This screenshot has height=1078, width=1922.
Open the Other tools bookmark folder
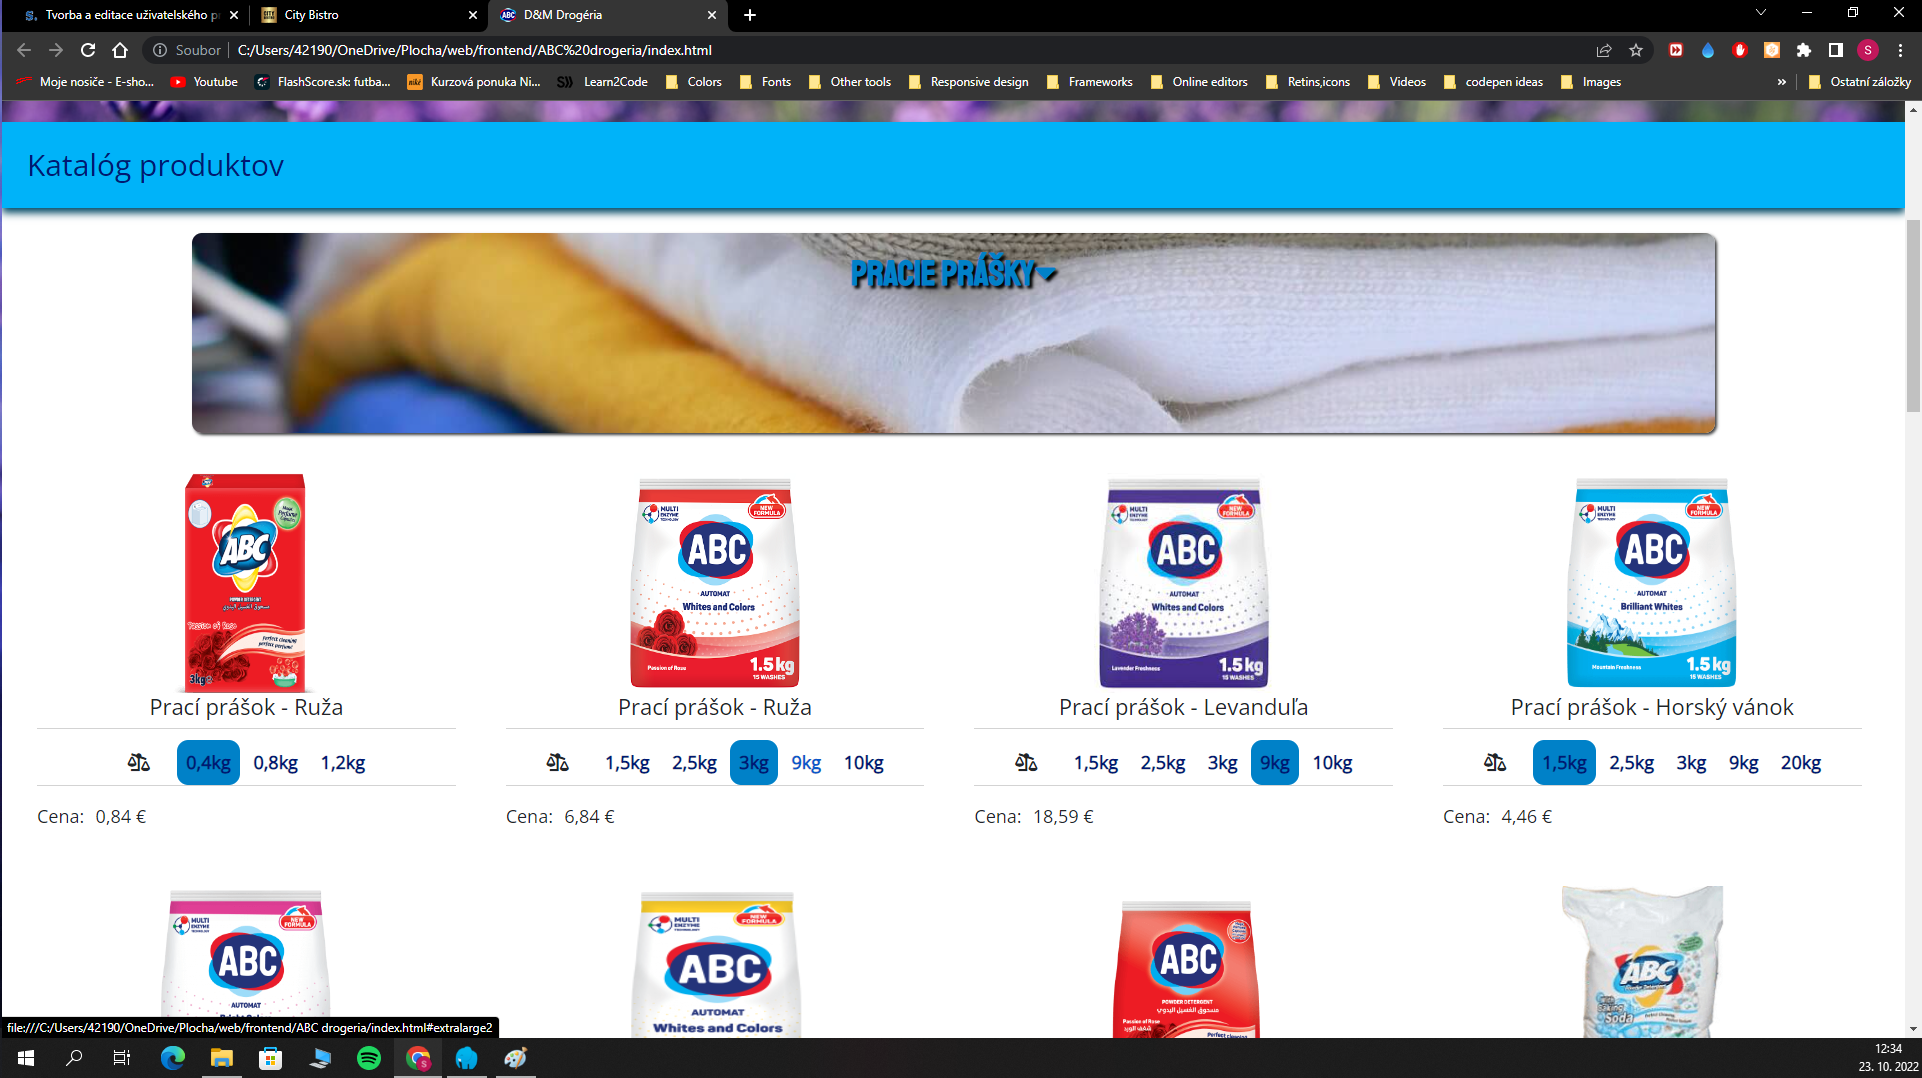(x=849, y=82)
